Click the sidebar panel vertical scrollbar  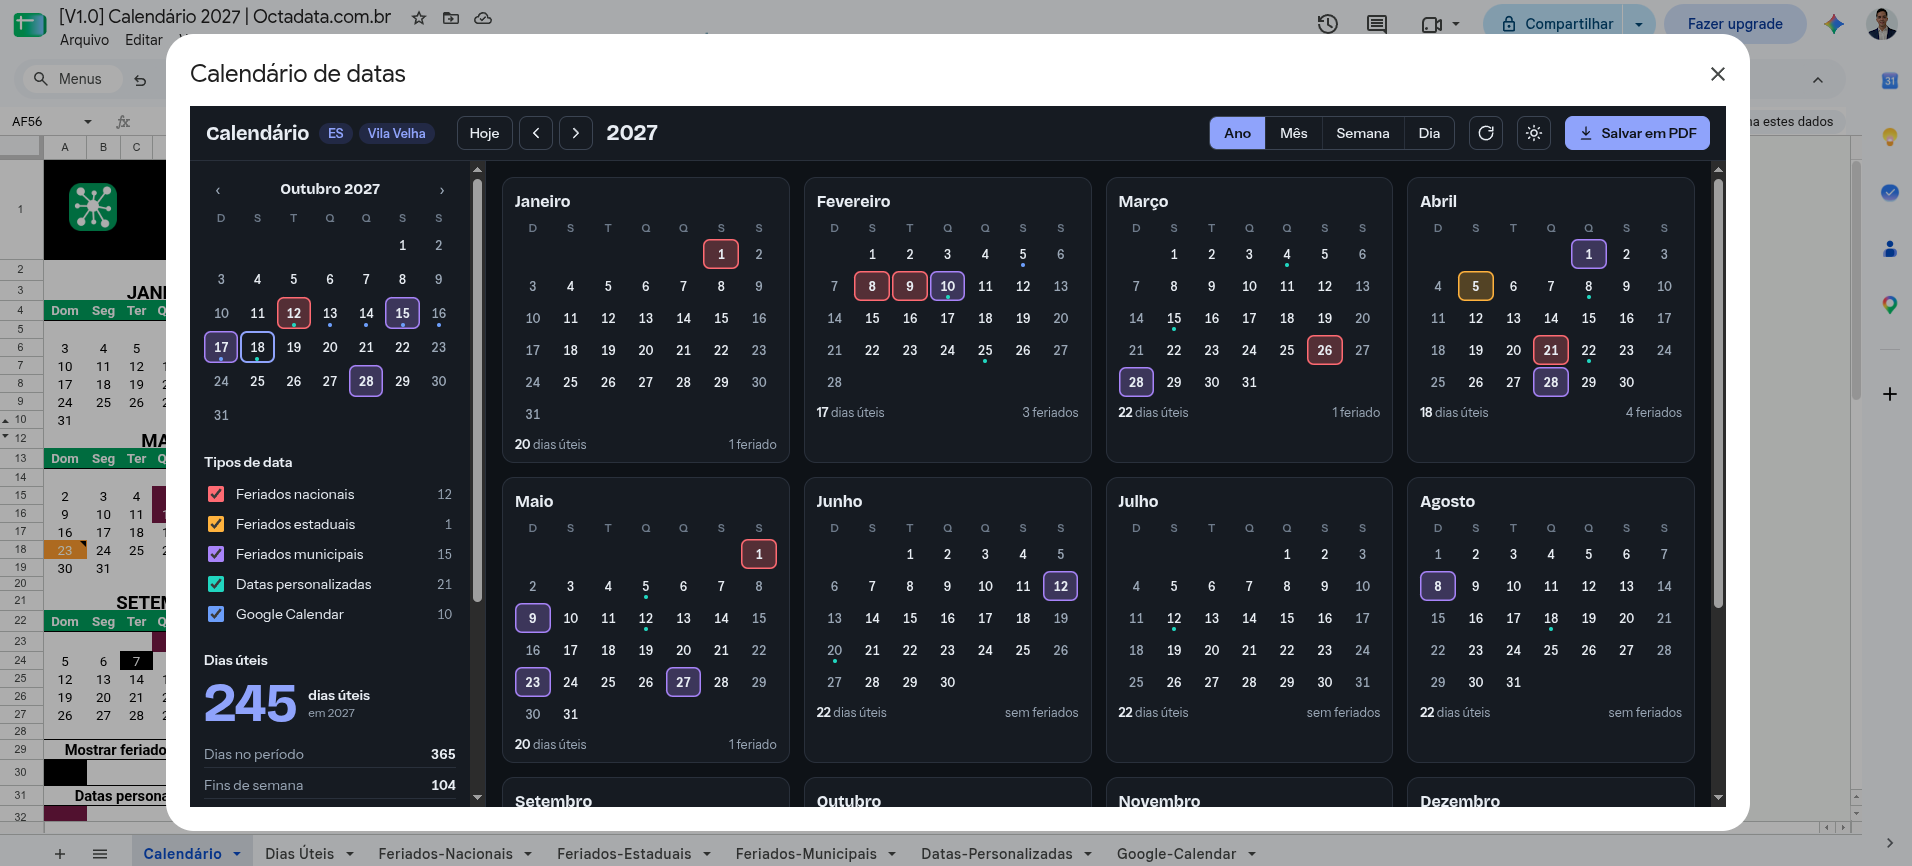tap(478, 390)
